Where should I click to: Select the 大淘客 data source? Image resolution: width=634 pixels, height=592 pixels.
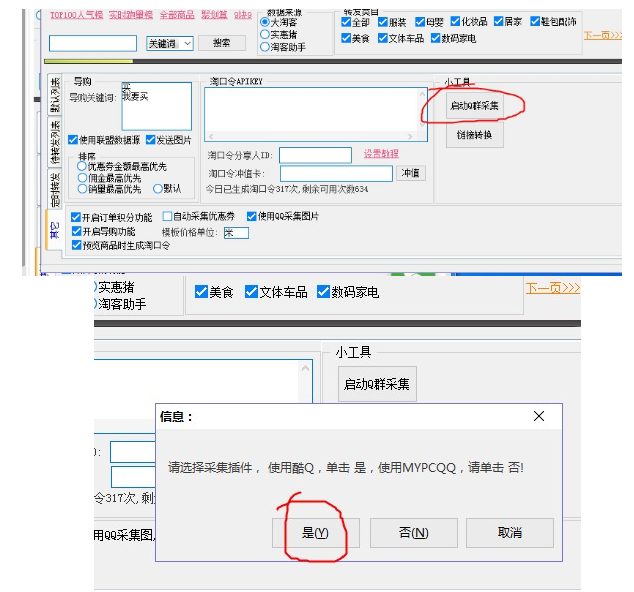[265, 22]
